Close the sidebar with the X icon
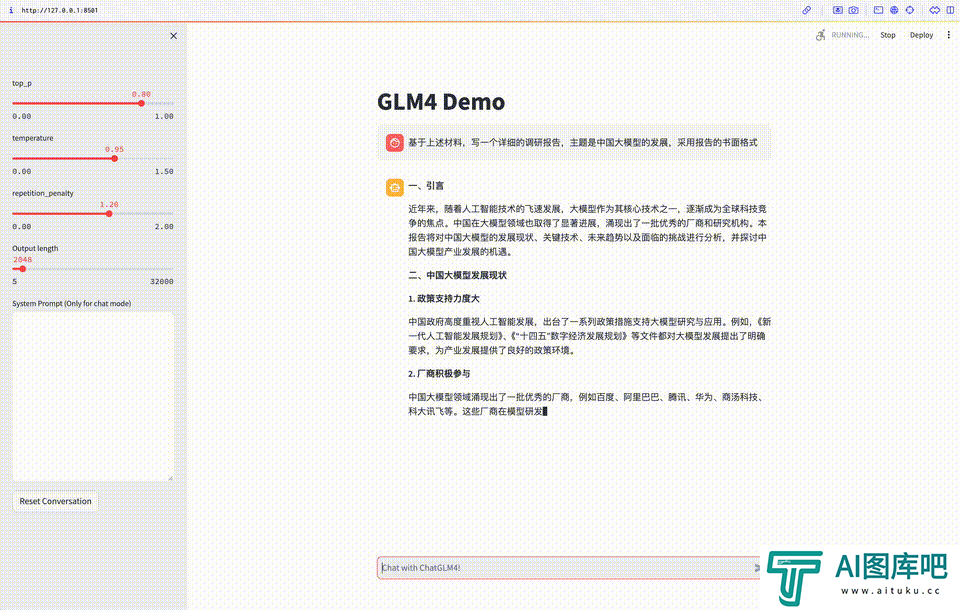Viewport: 960px width, 610px height. pos(173,36)
